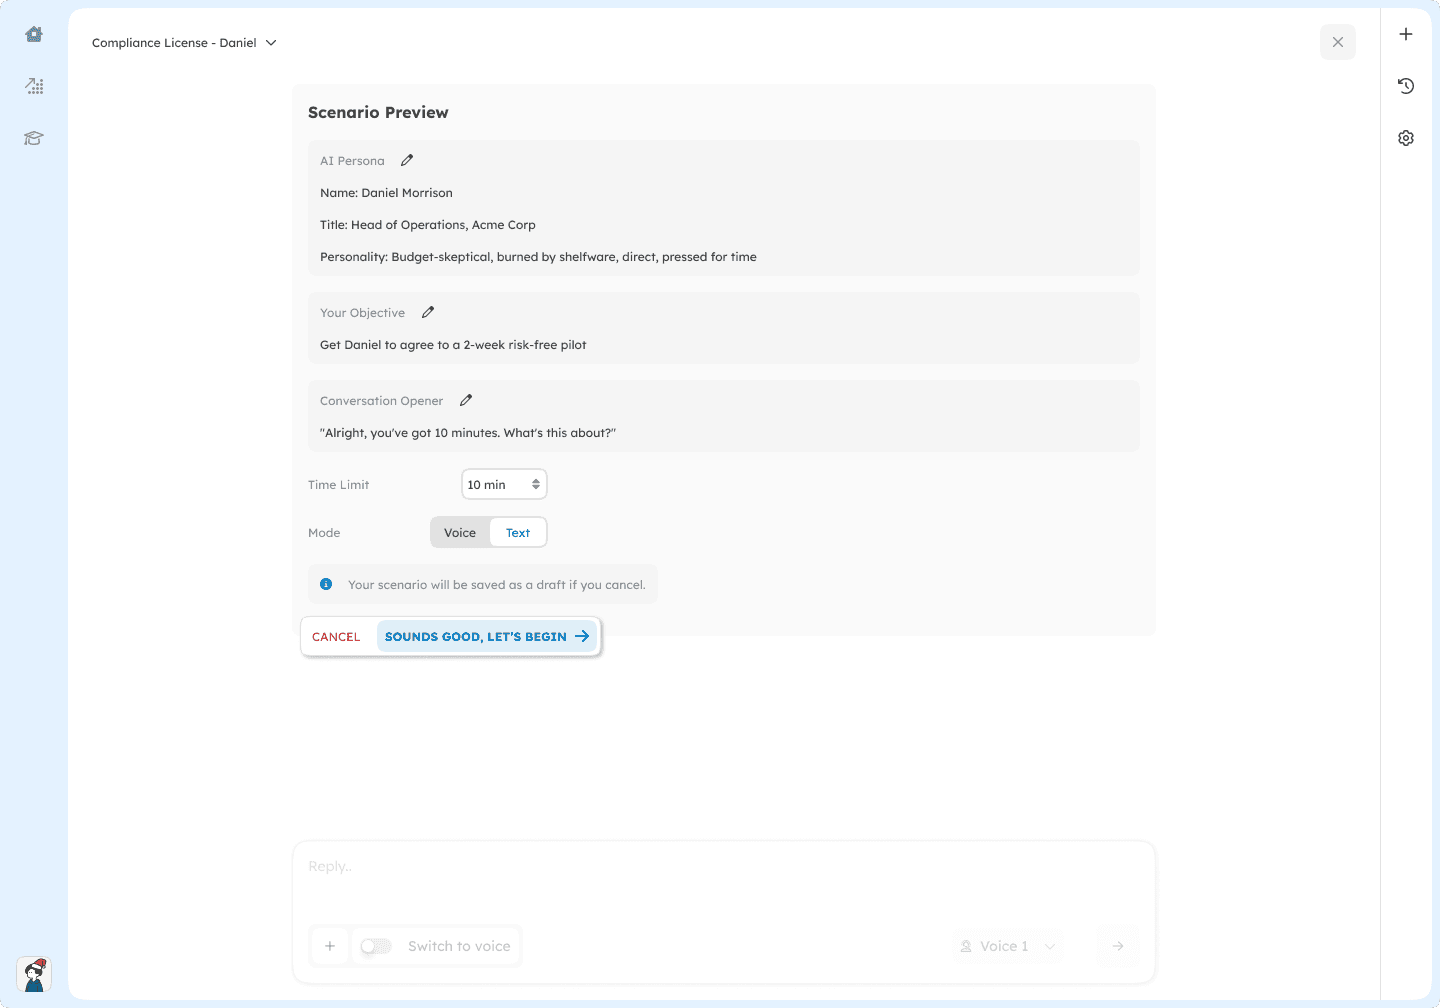
Task: Toggle the Switch to voice switch
Action: [x=376, y=946]
